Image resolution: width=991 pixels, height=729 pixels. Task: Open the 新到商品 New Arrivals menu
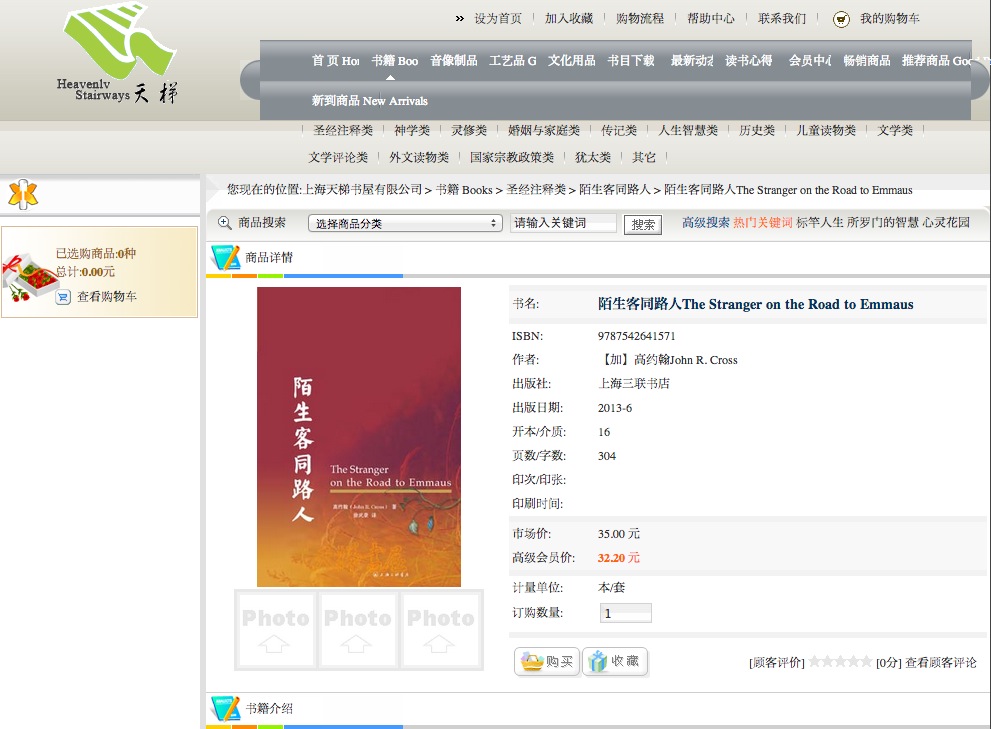tap(369, 101)
